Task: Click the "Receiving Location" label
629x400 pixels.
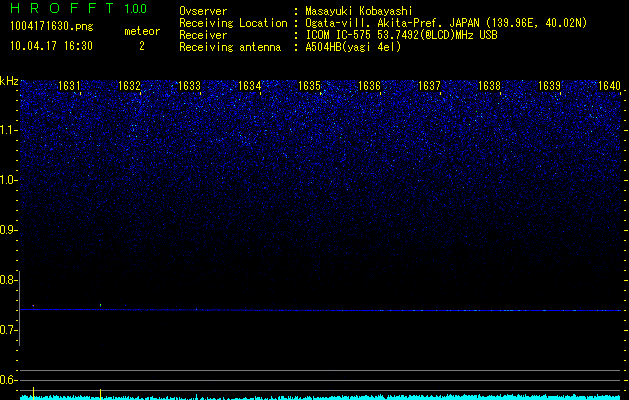Action: pos(233,23)
